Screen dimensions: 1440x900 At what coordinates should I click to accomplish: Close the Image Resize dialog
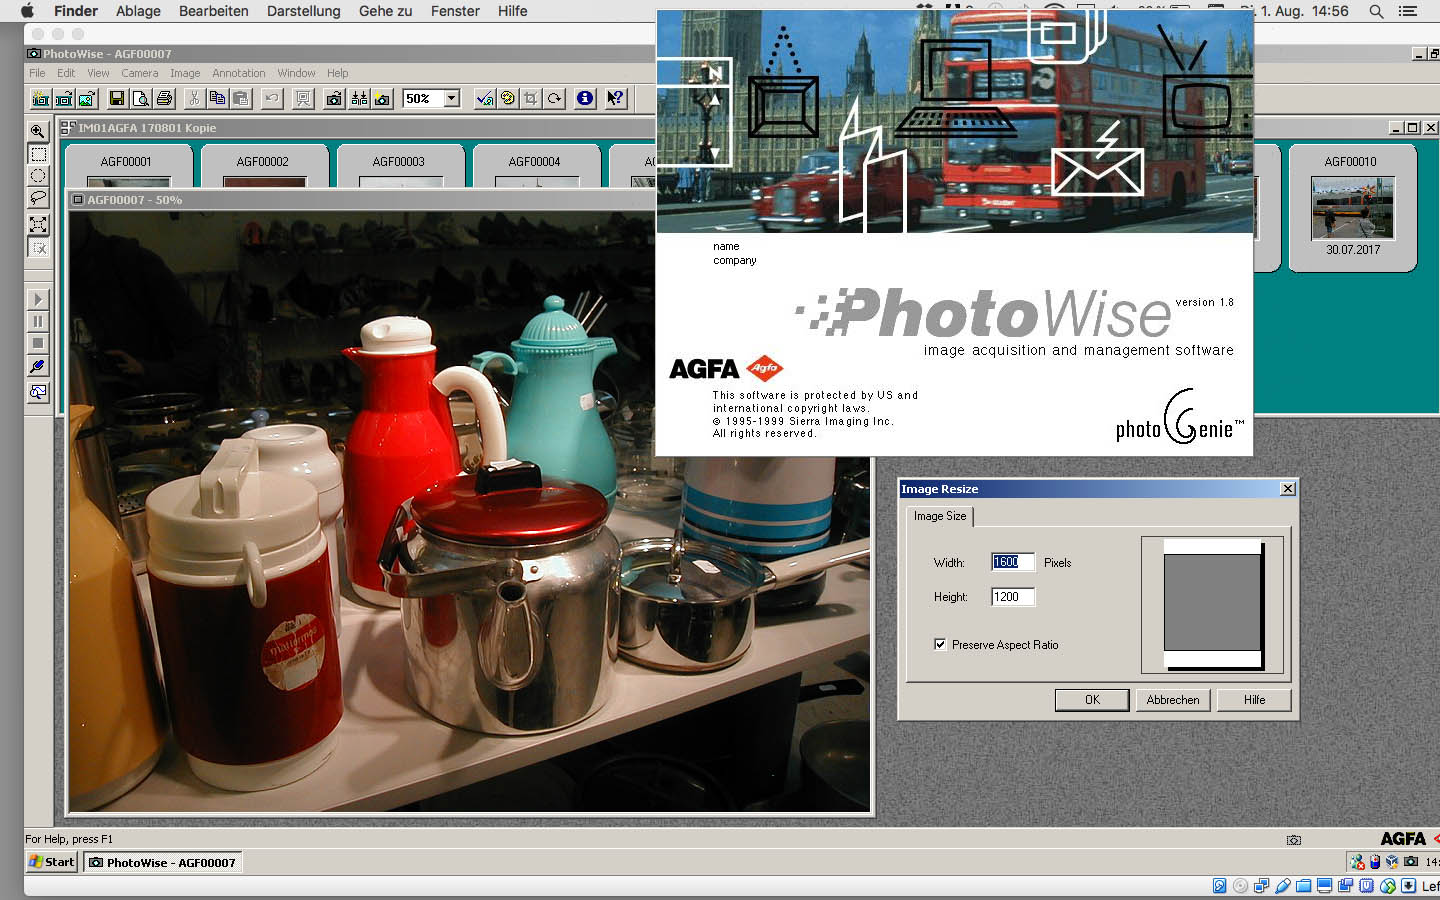[1288, 489]
